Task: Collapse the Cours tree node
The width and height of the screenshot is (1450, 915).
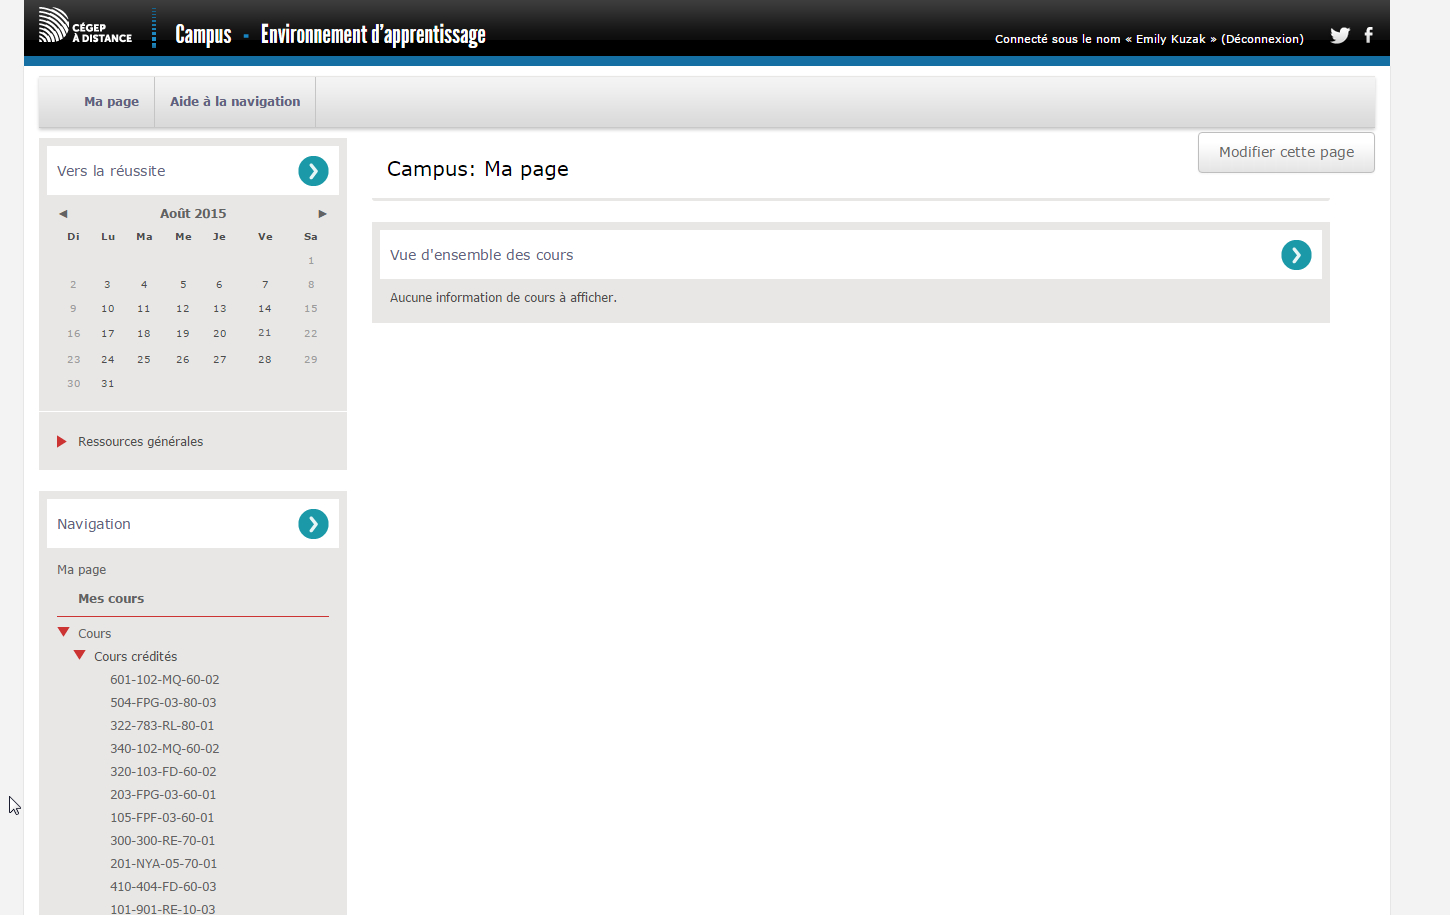Action: (64, 632)
